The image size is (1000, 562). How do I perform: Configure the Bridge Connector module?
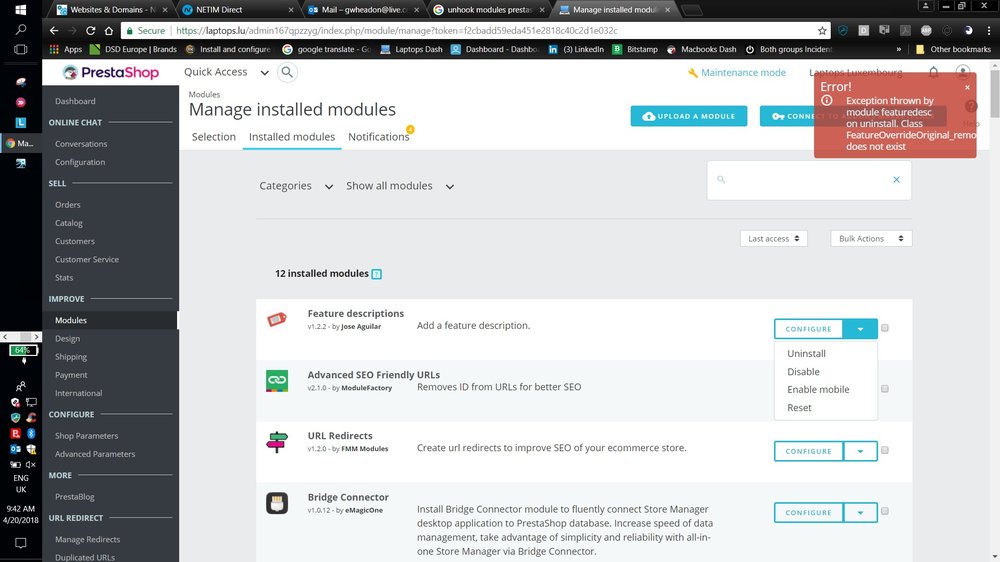(808, 513)
